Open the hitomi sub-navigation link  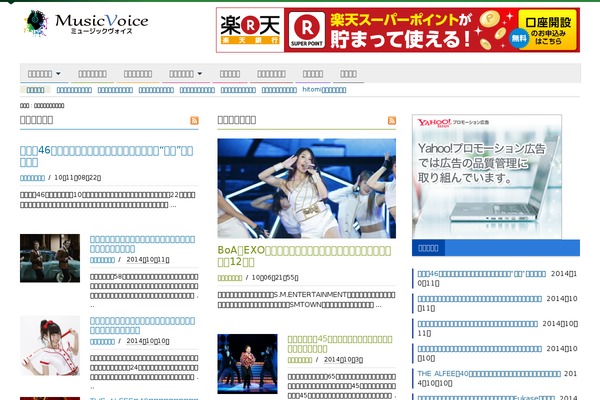(324, 90)
